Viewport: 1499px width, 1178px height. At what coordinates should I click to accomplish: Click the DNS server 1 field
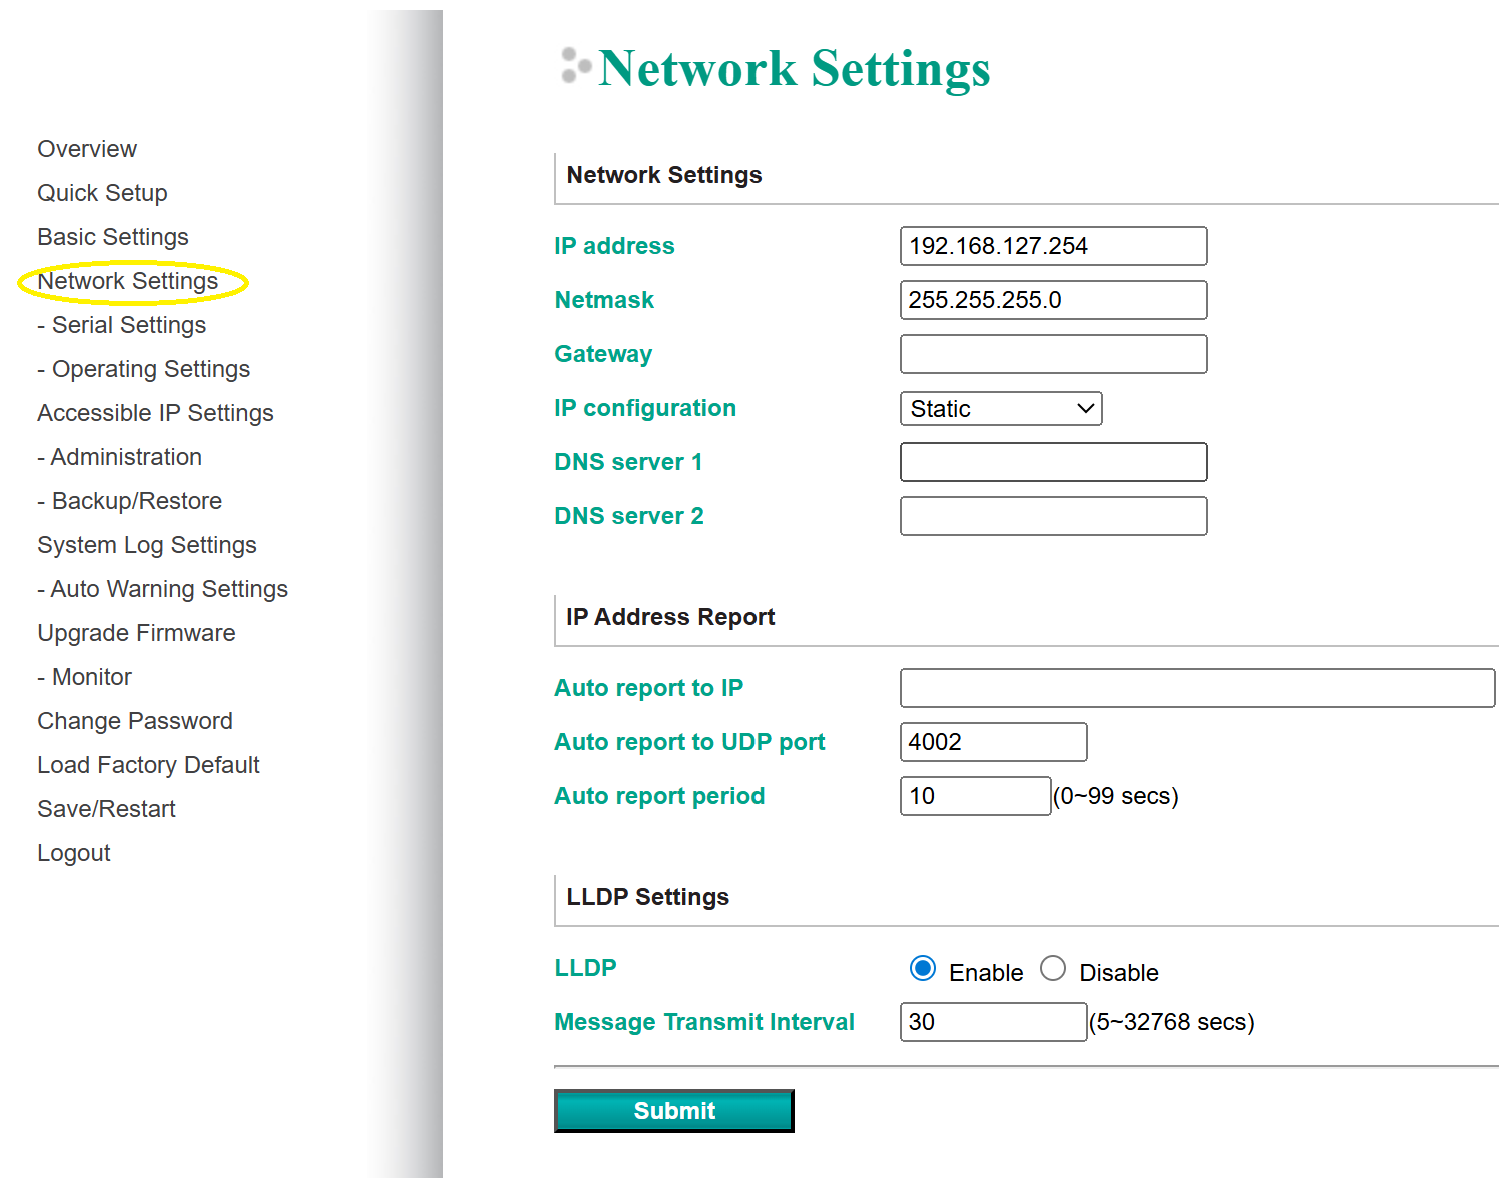pyautogui.click(x=1053, y=462)
